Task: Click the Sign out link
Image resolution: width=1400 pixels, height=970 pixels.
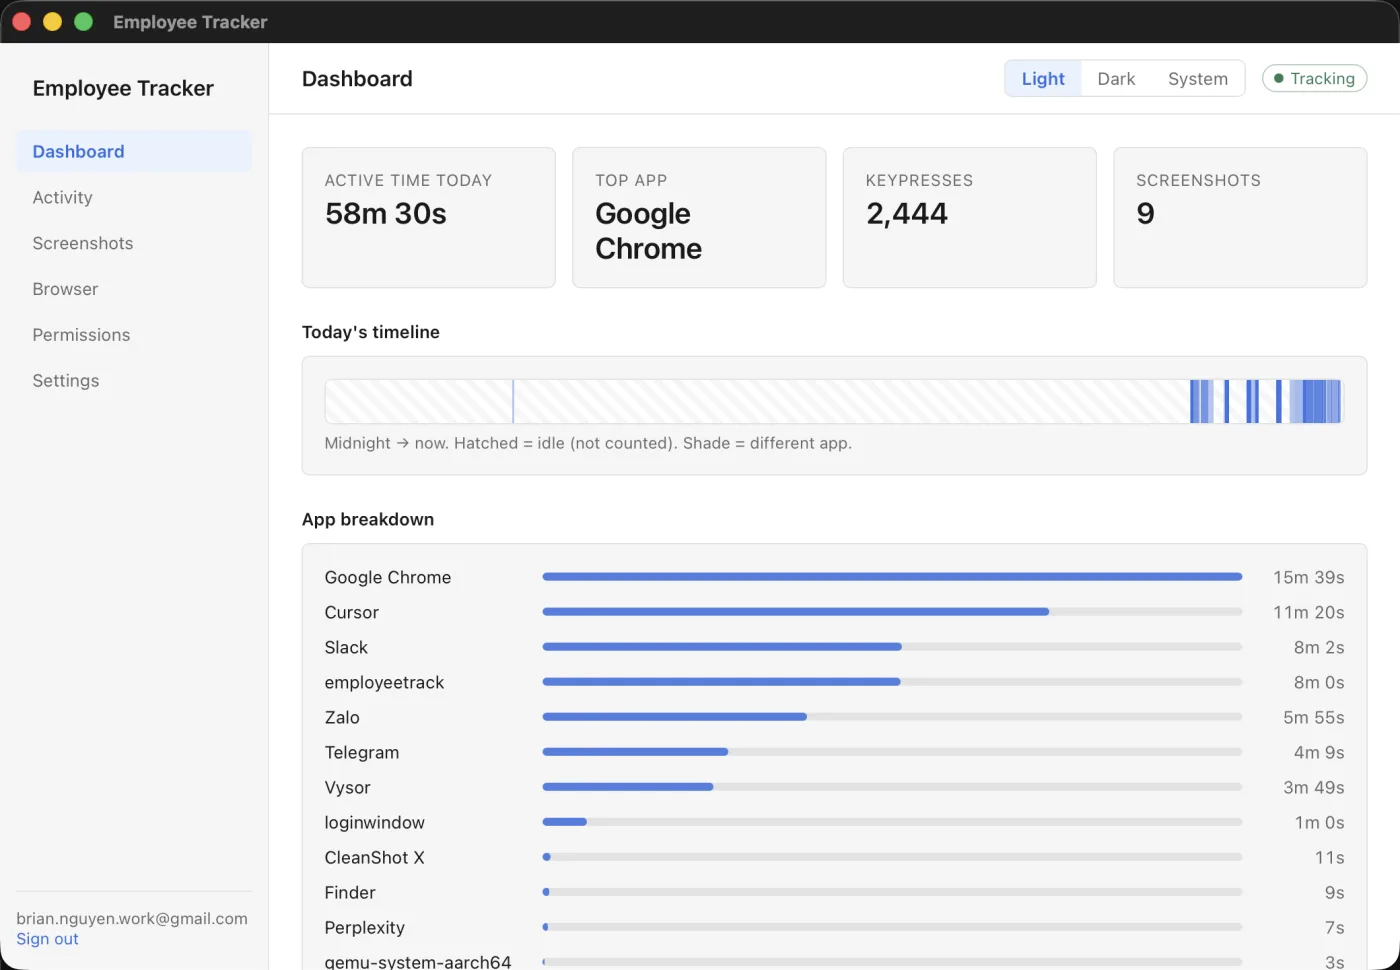Action: (x=47, y=939)
